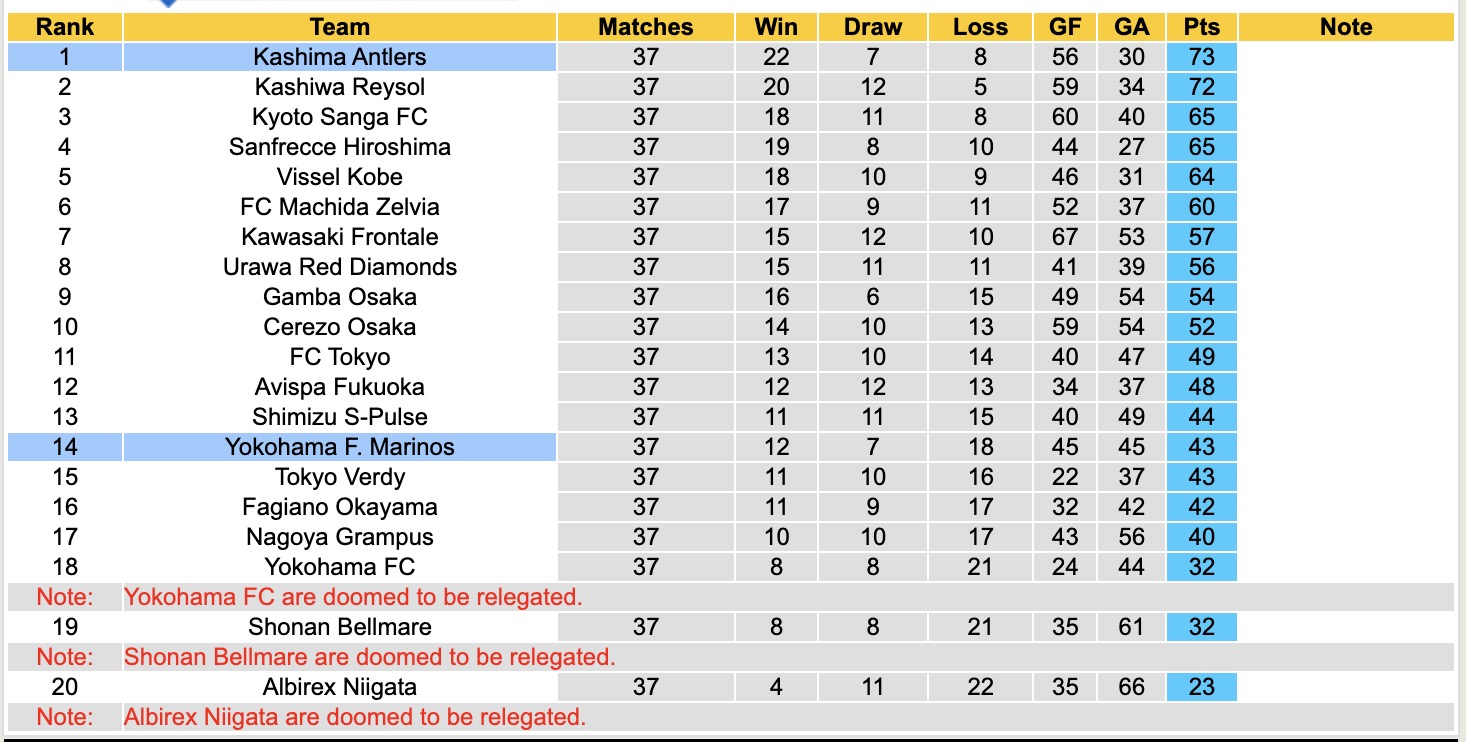The height and width of the screenshot is (742, 1466).
Task: Click Kawasaki Frontale team name
Action: coord(339,237)
